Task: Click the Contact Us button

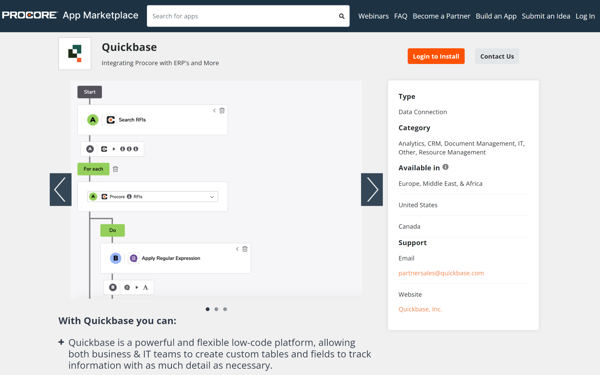Action: coord(497,56)
